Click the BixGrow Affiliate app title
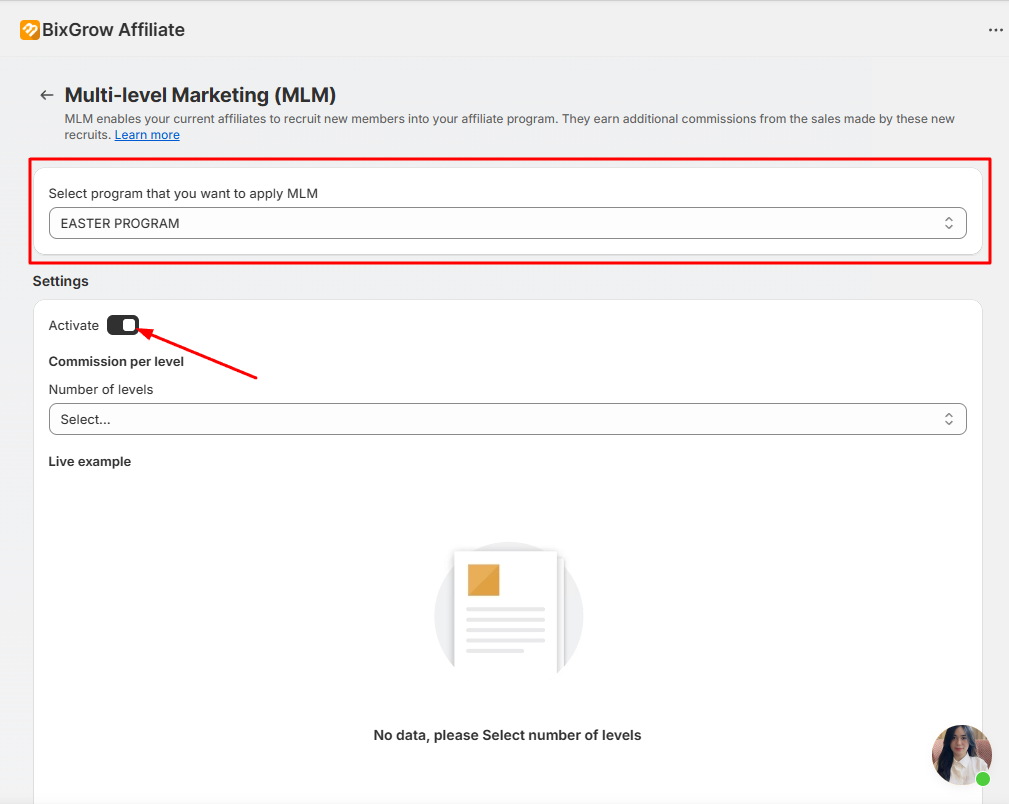 click(113, 30)
